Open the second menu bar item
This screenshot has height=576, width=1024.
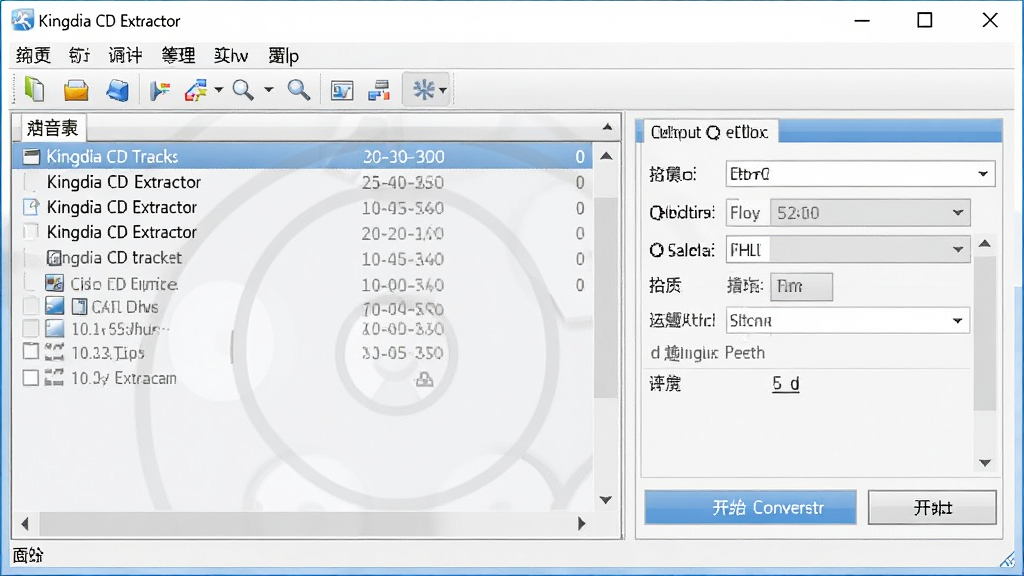tap(79, 56)
